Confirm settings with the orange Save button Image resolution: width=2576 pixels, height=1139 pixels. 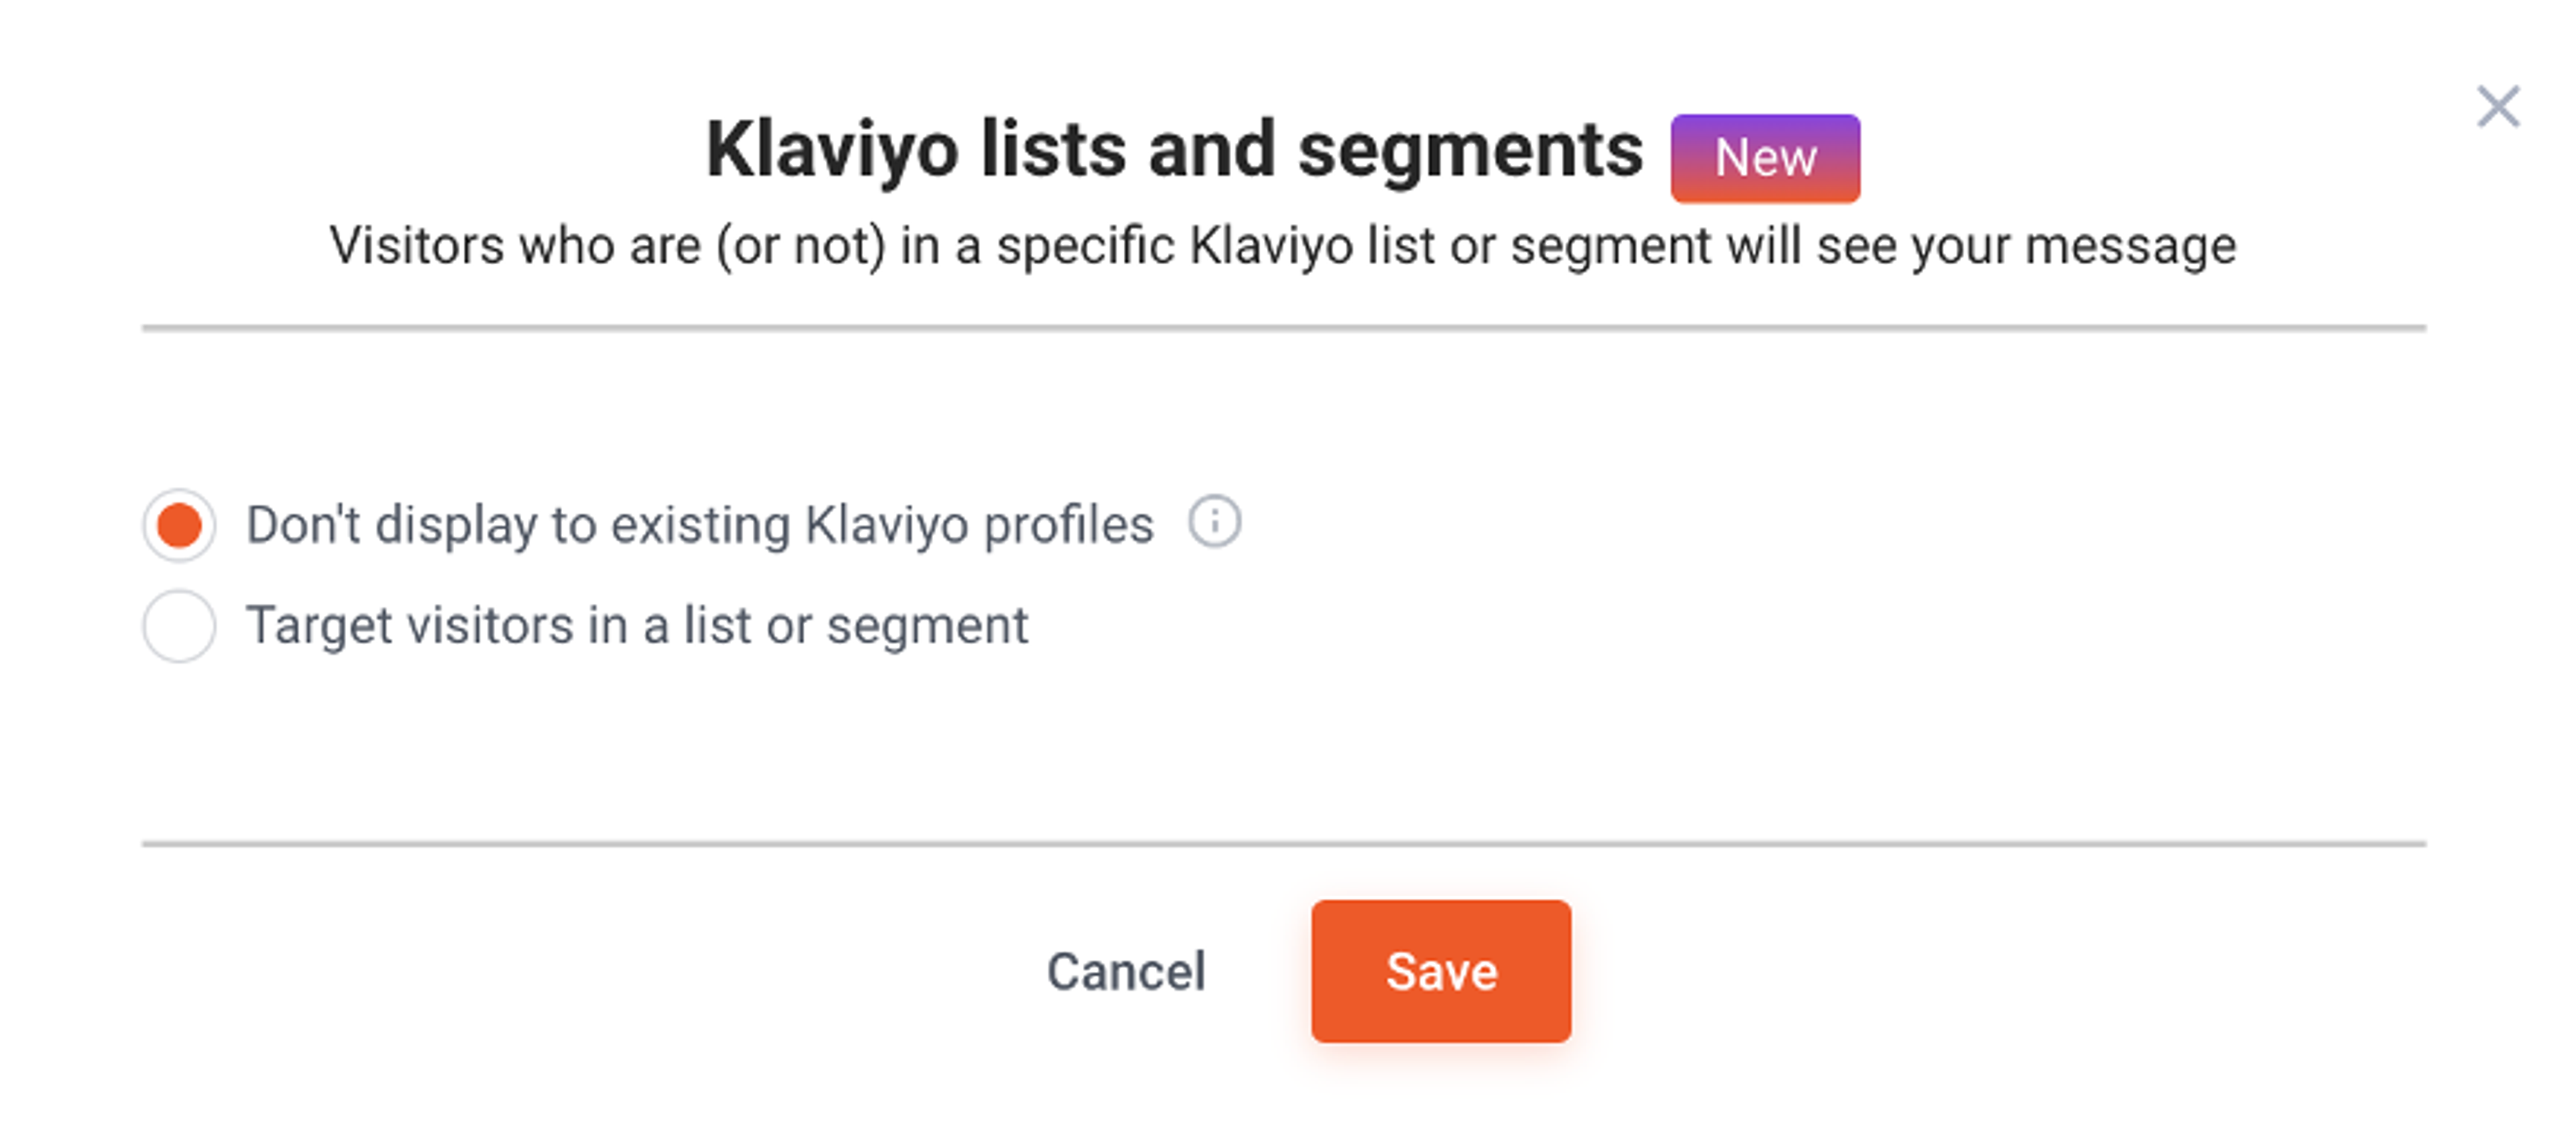click(x=1440, y=970)
